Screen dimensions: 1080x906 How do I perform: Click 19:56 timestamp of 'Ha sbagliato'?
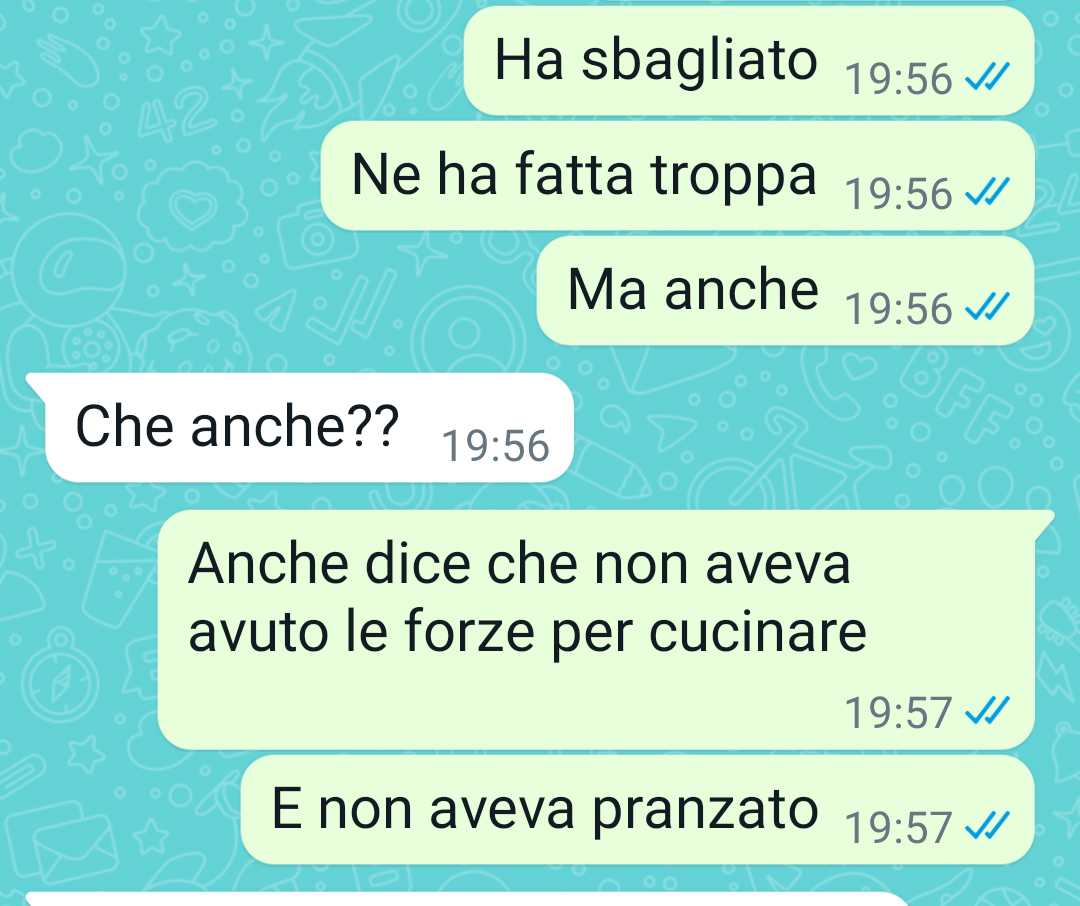pos(899,79)
